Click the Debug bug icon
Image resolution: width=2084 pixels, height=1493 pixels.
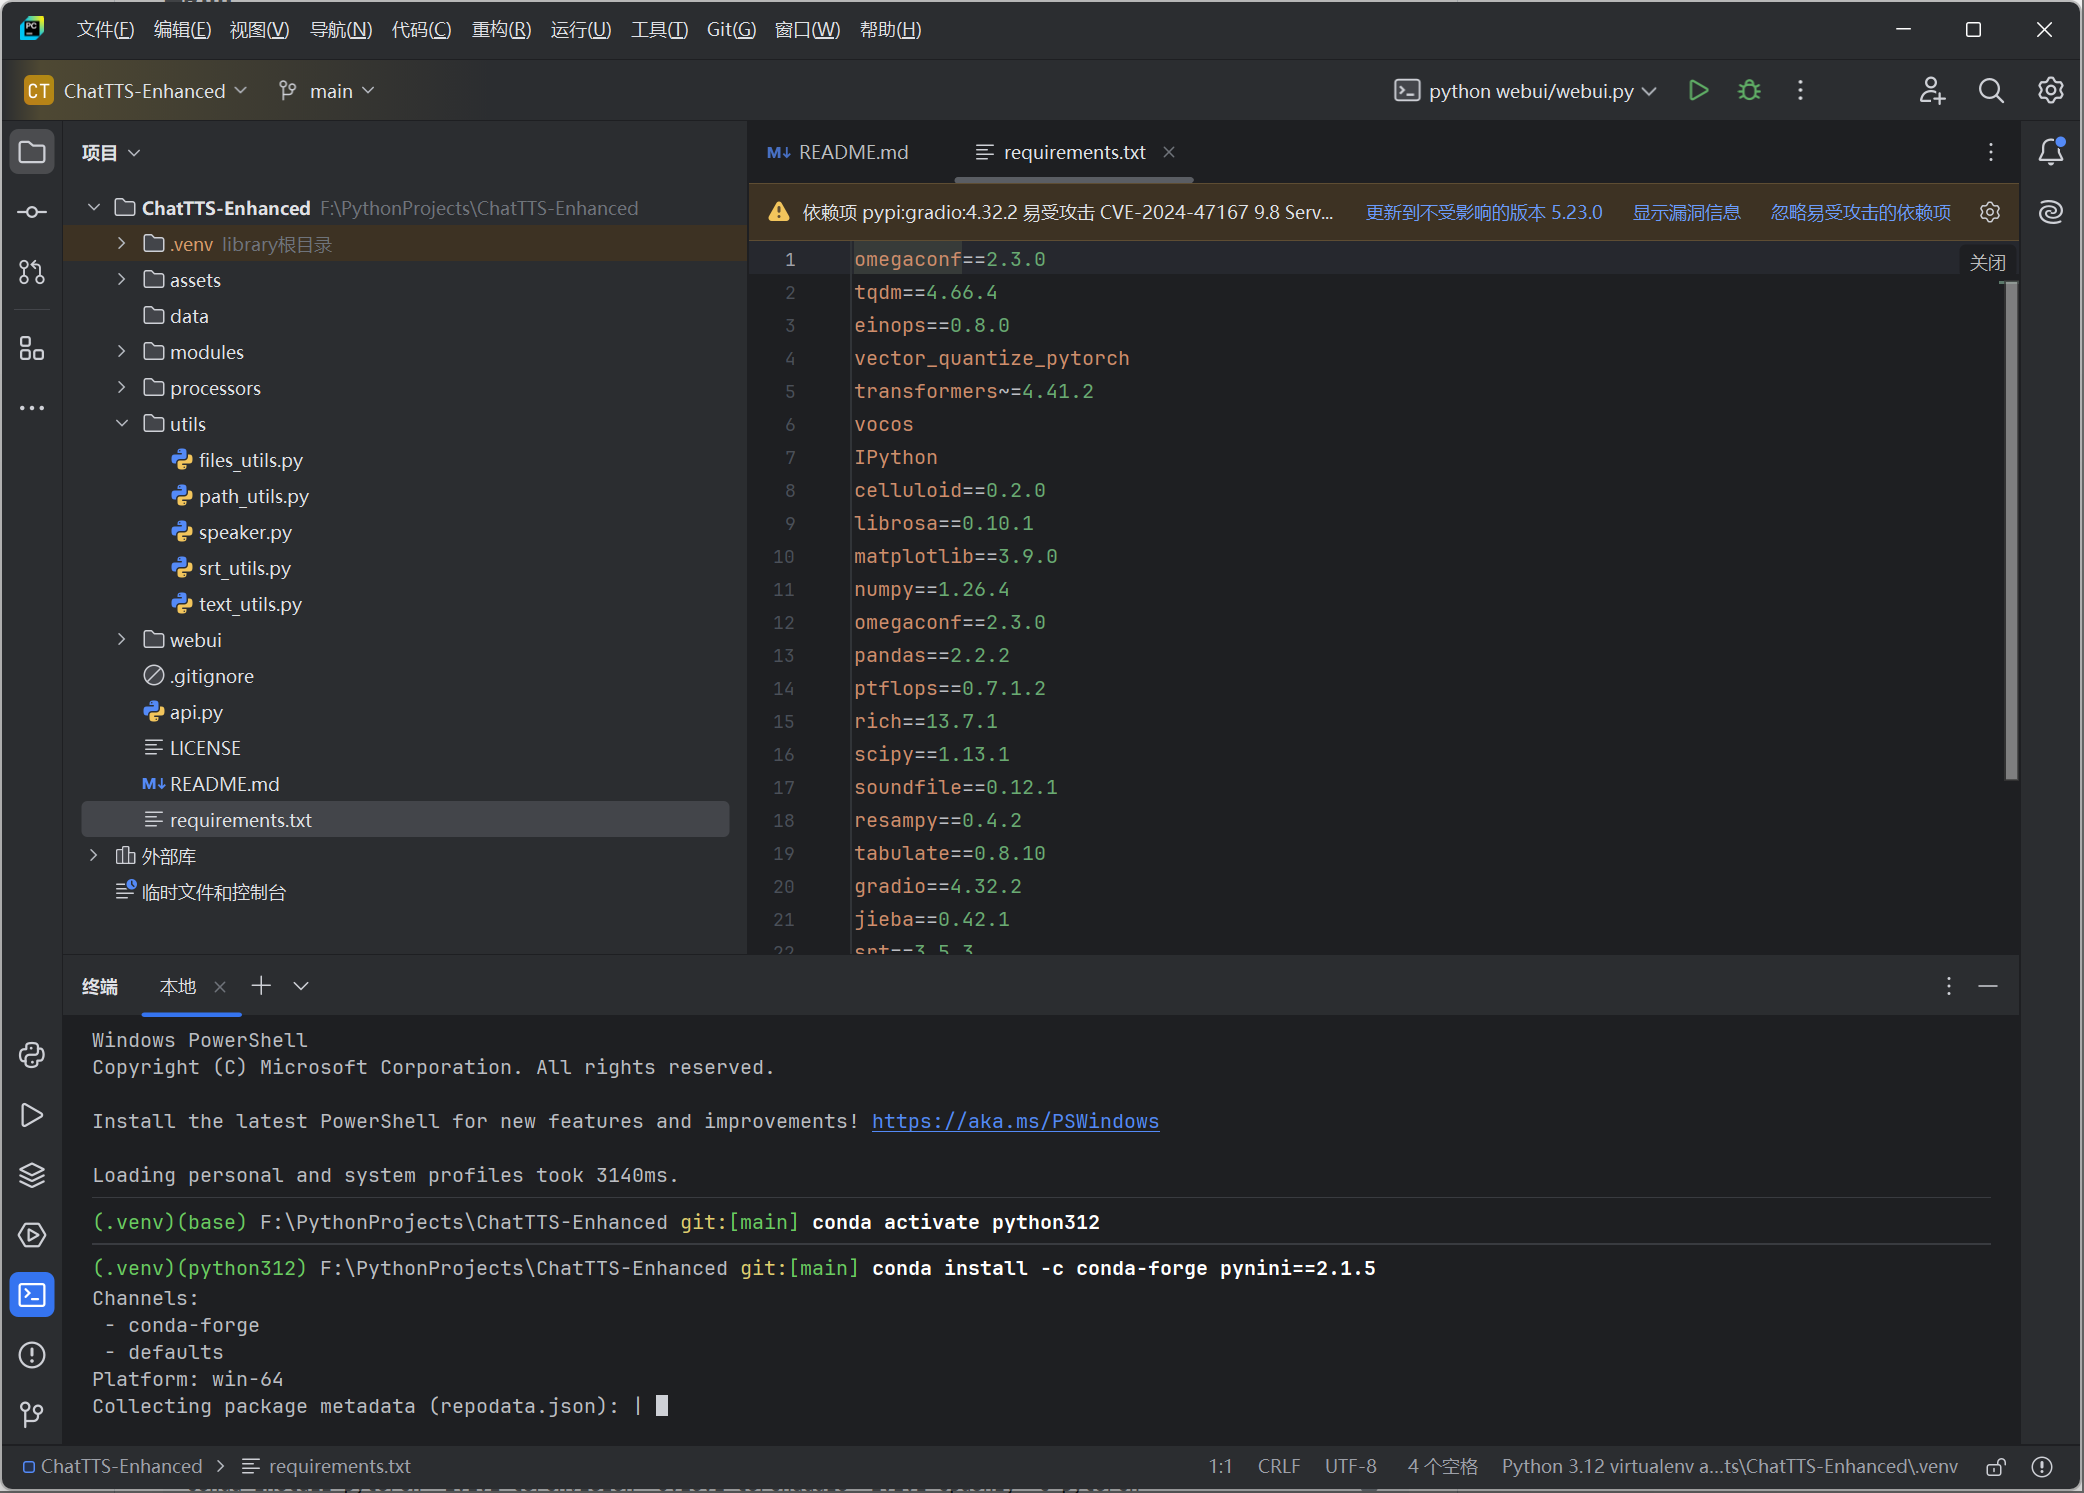1749,91
